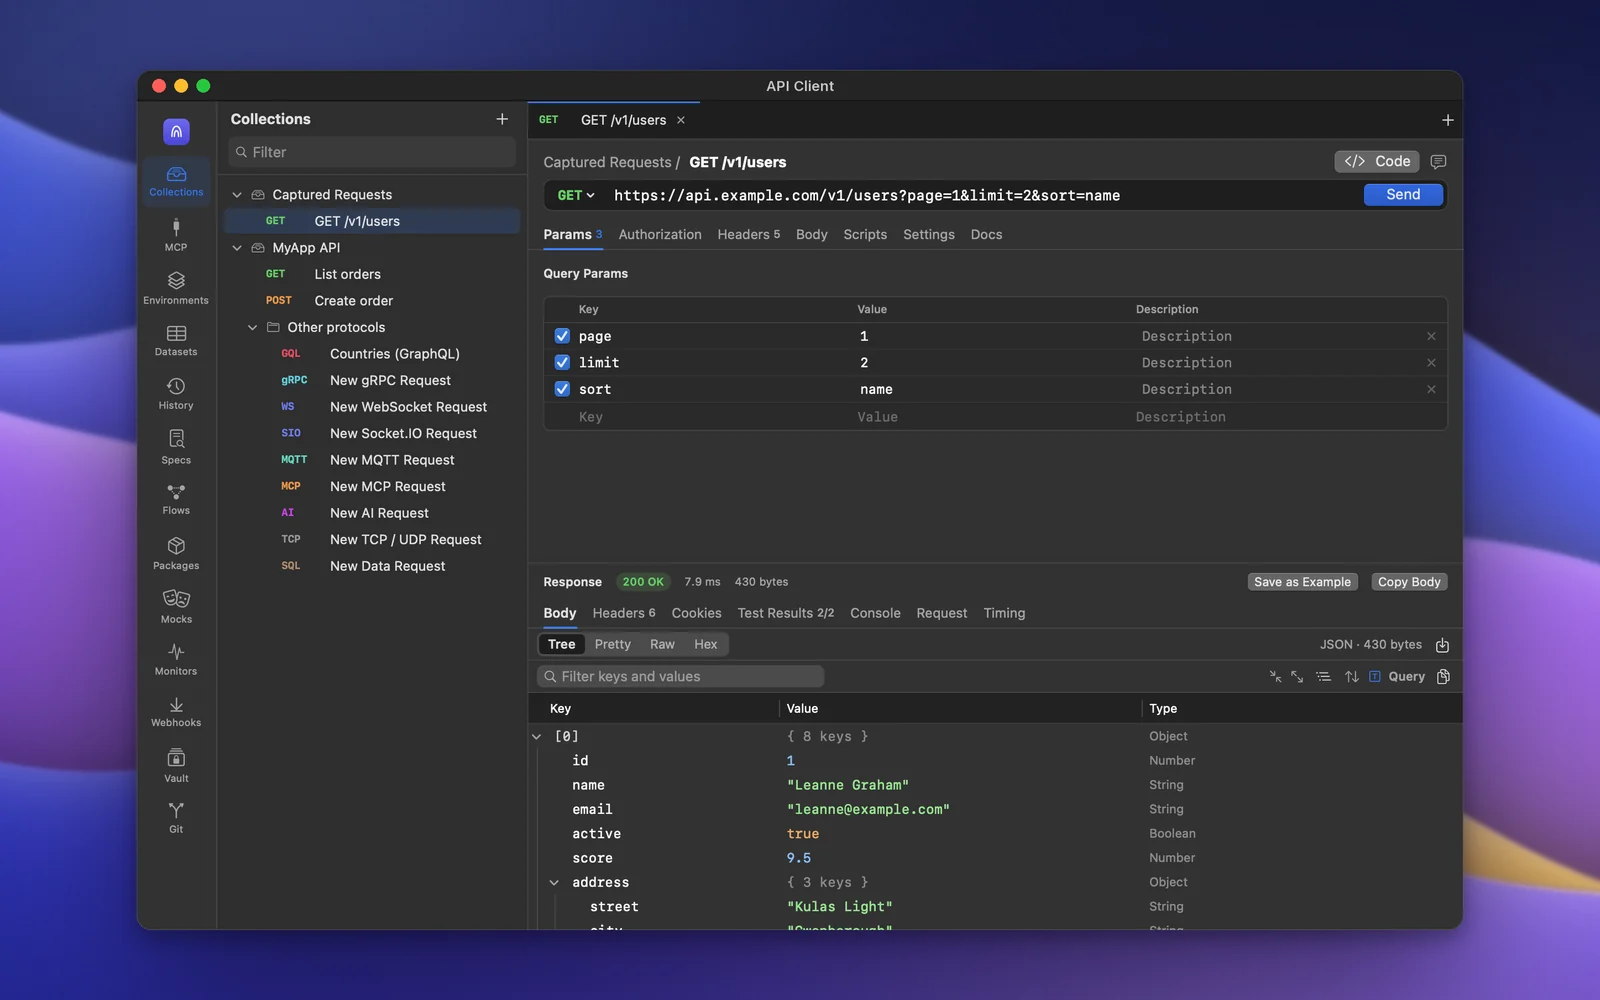Add a new collection with plus icon

pyautogui.click(x=502, y=119)
